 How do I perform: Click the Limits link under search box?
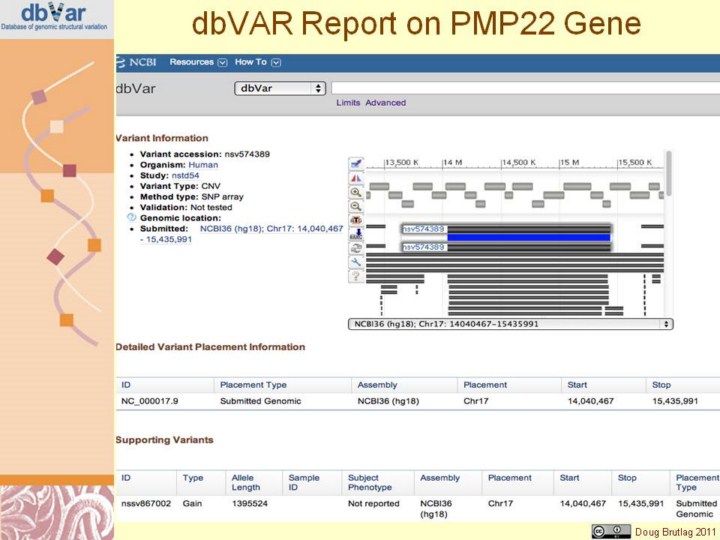(348, 103)
